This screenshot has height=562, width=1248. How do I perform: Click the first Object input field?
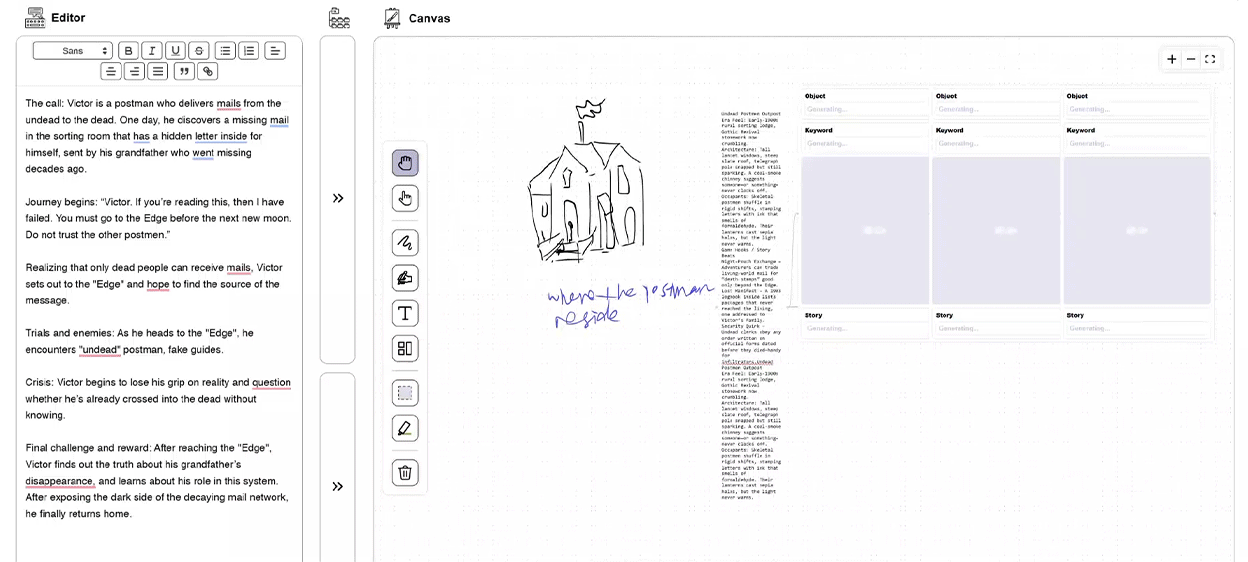(x=865, y=109)
